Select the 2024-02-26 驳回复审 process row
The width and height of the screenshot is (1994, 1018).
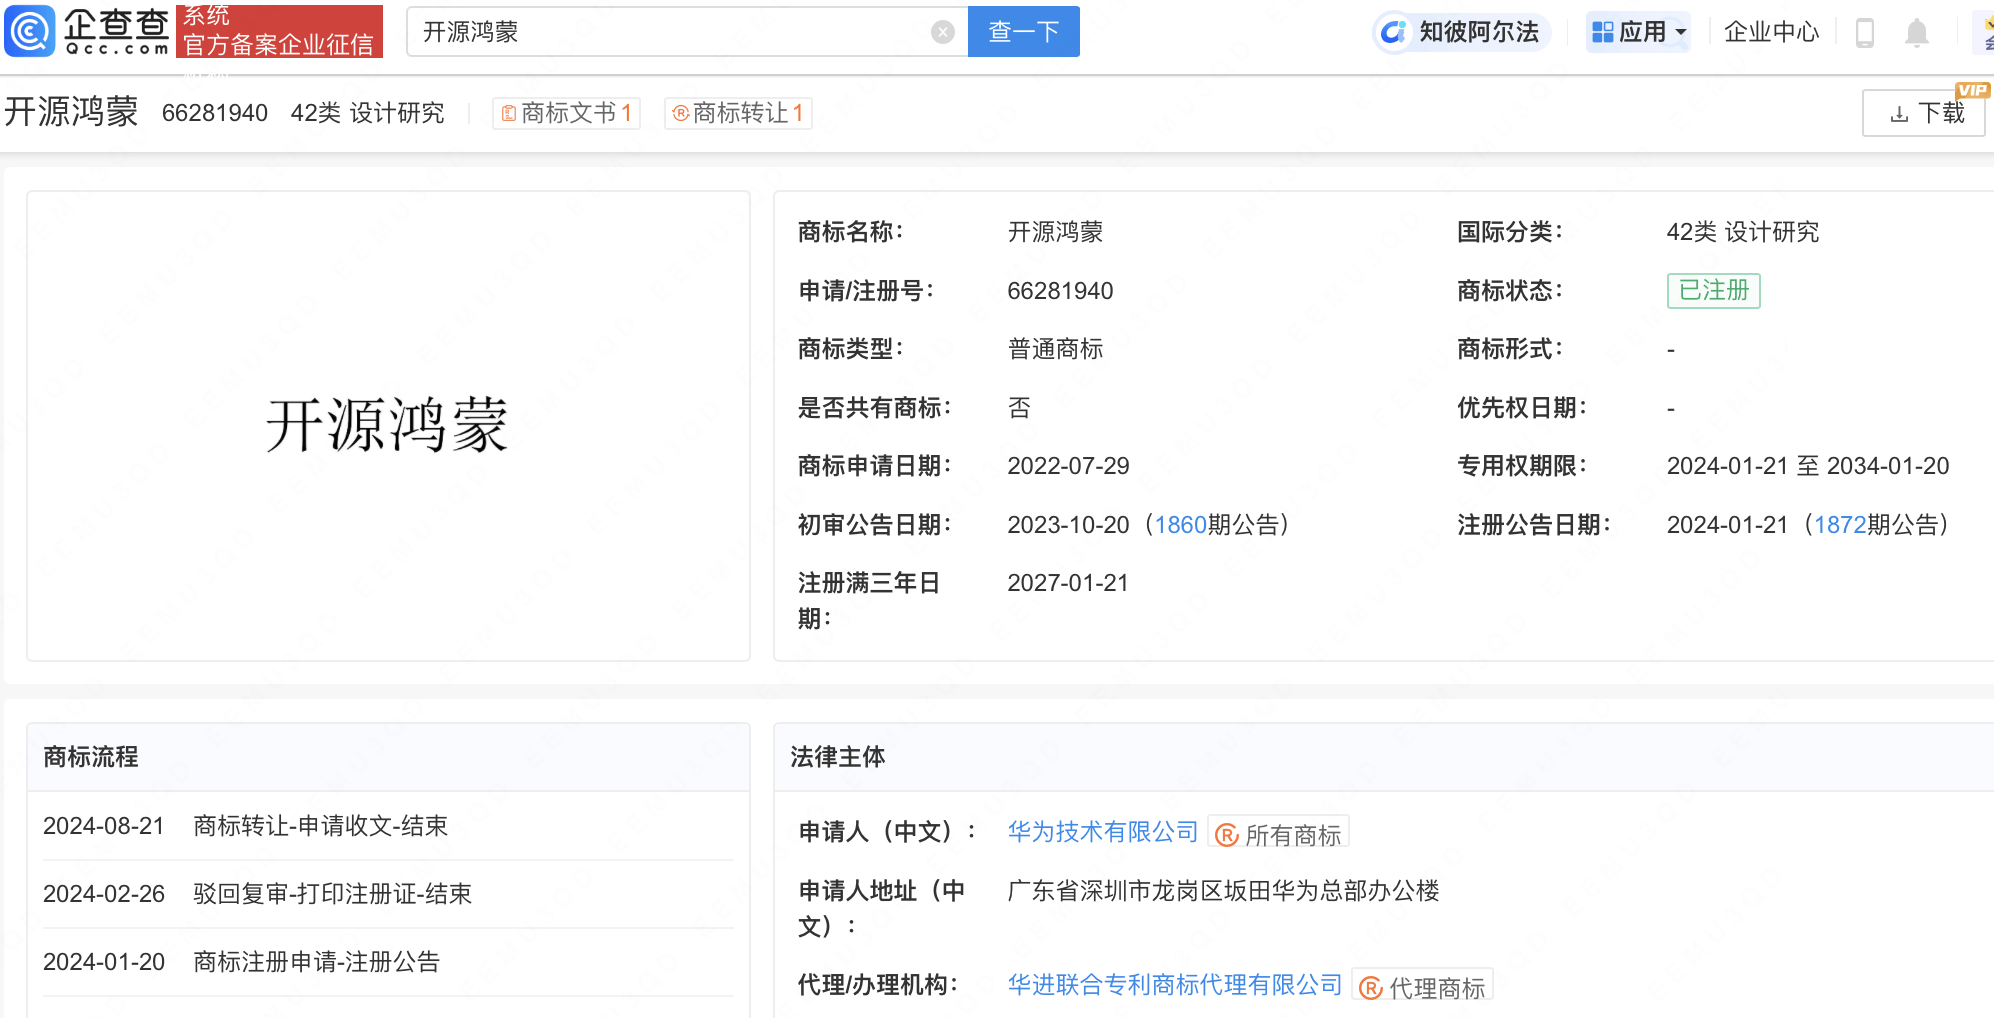[x=388, y=894]
